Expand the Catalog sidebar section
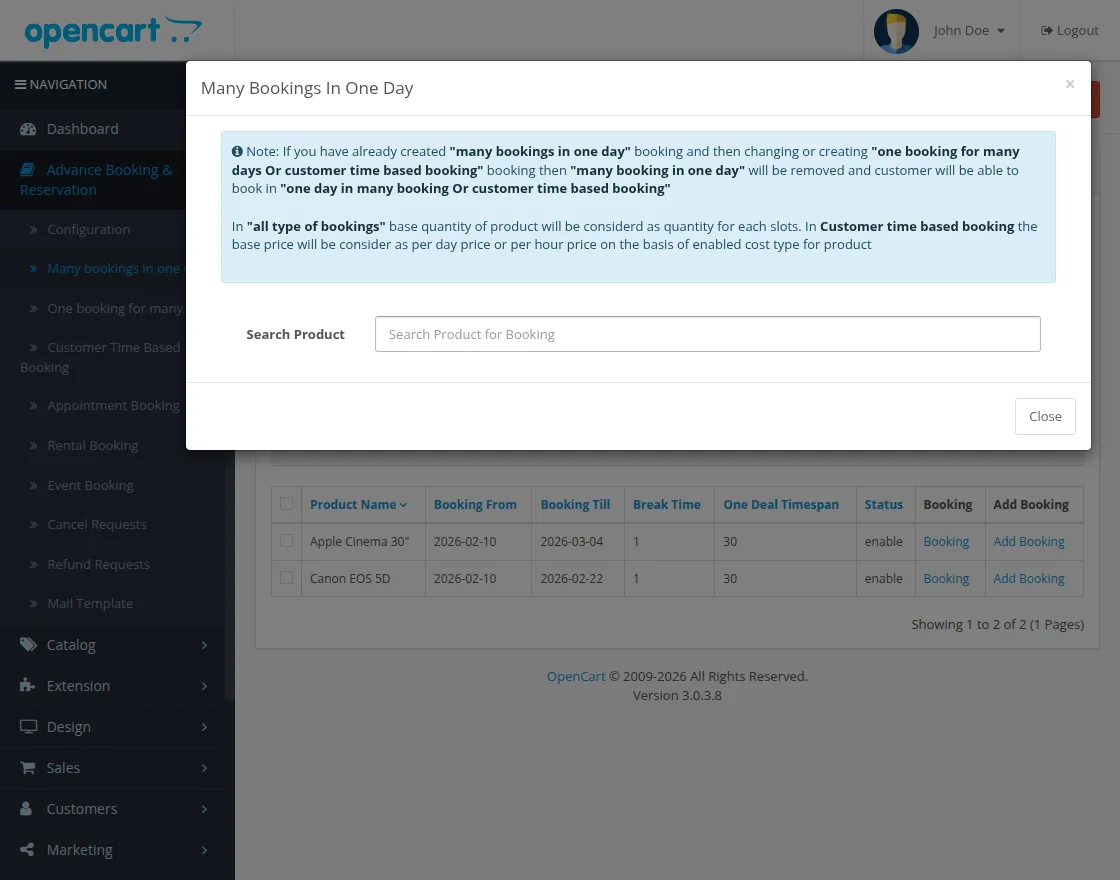The width and height of the screenshot is (1120, 880). point(71,644)
